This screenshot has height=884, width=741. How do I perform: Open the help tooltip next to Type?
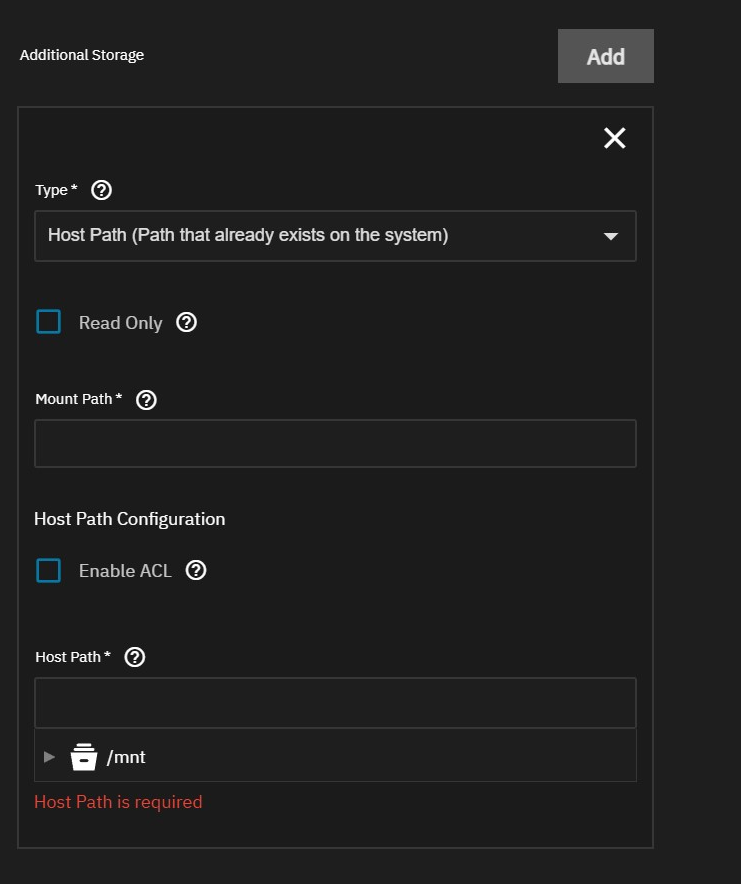tap(101, 190)
